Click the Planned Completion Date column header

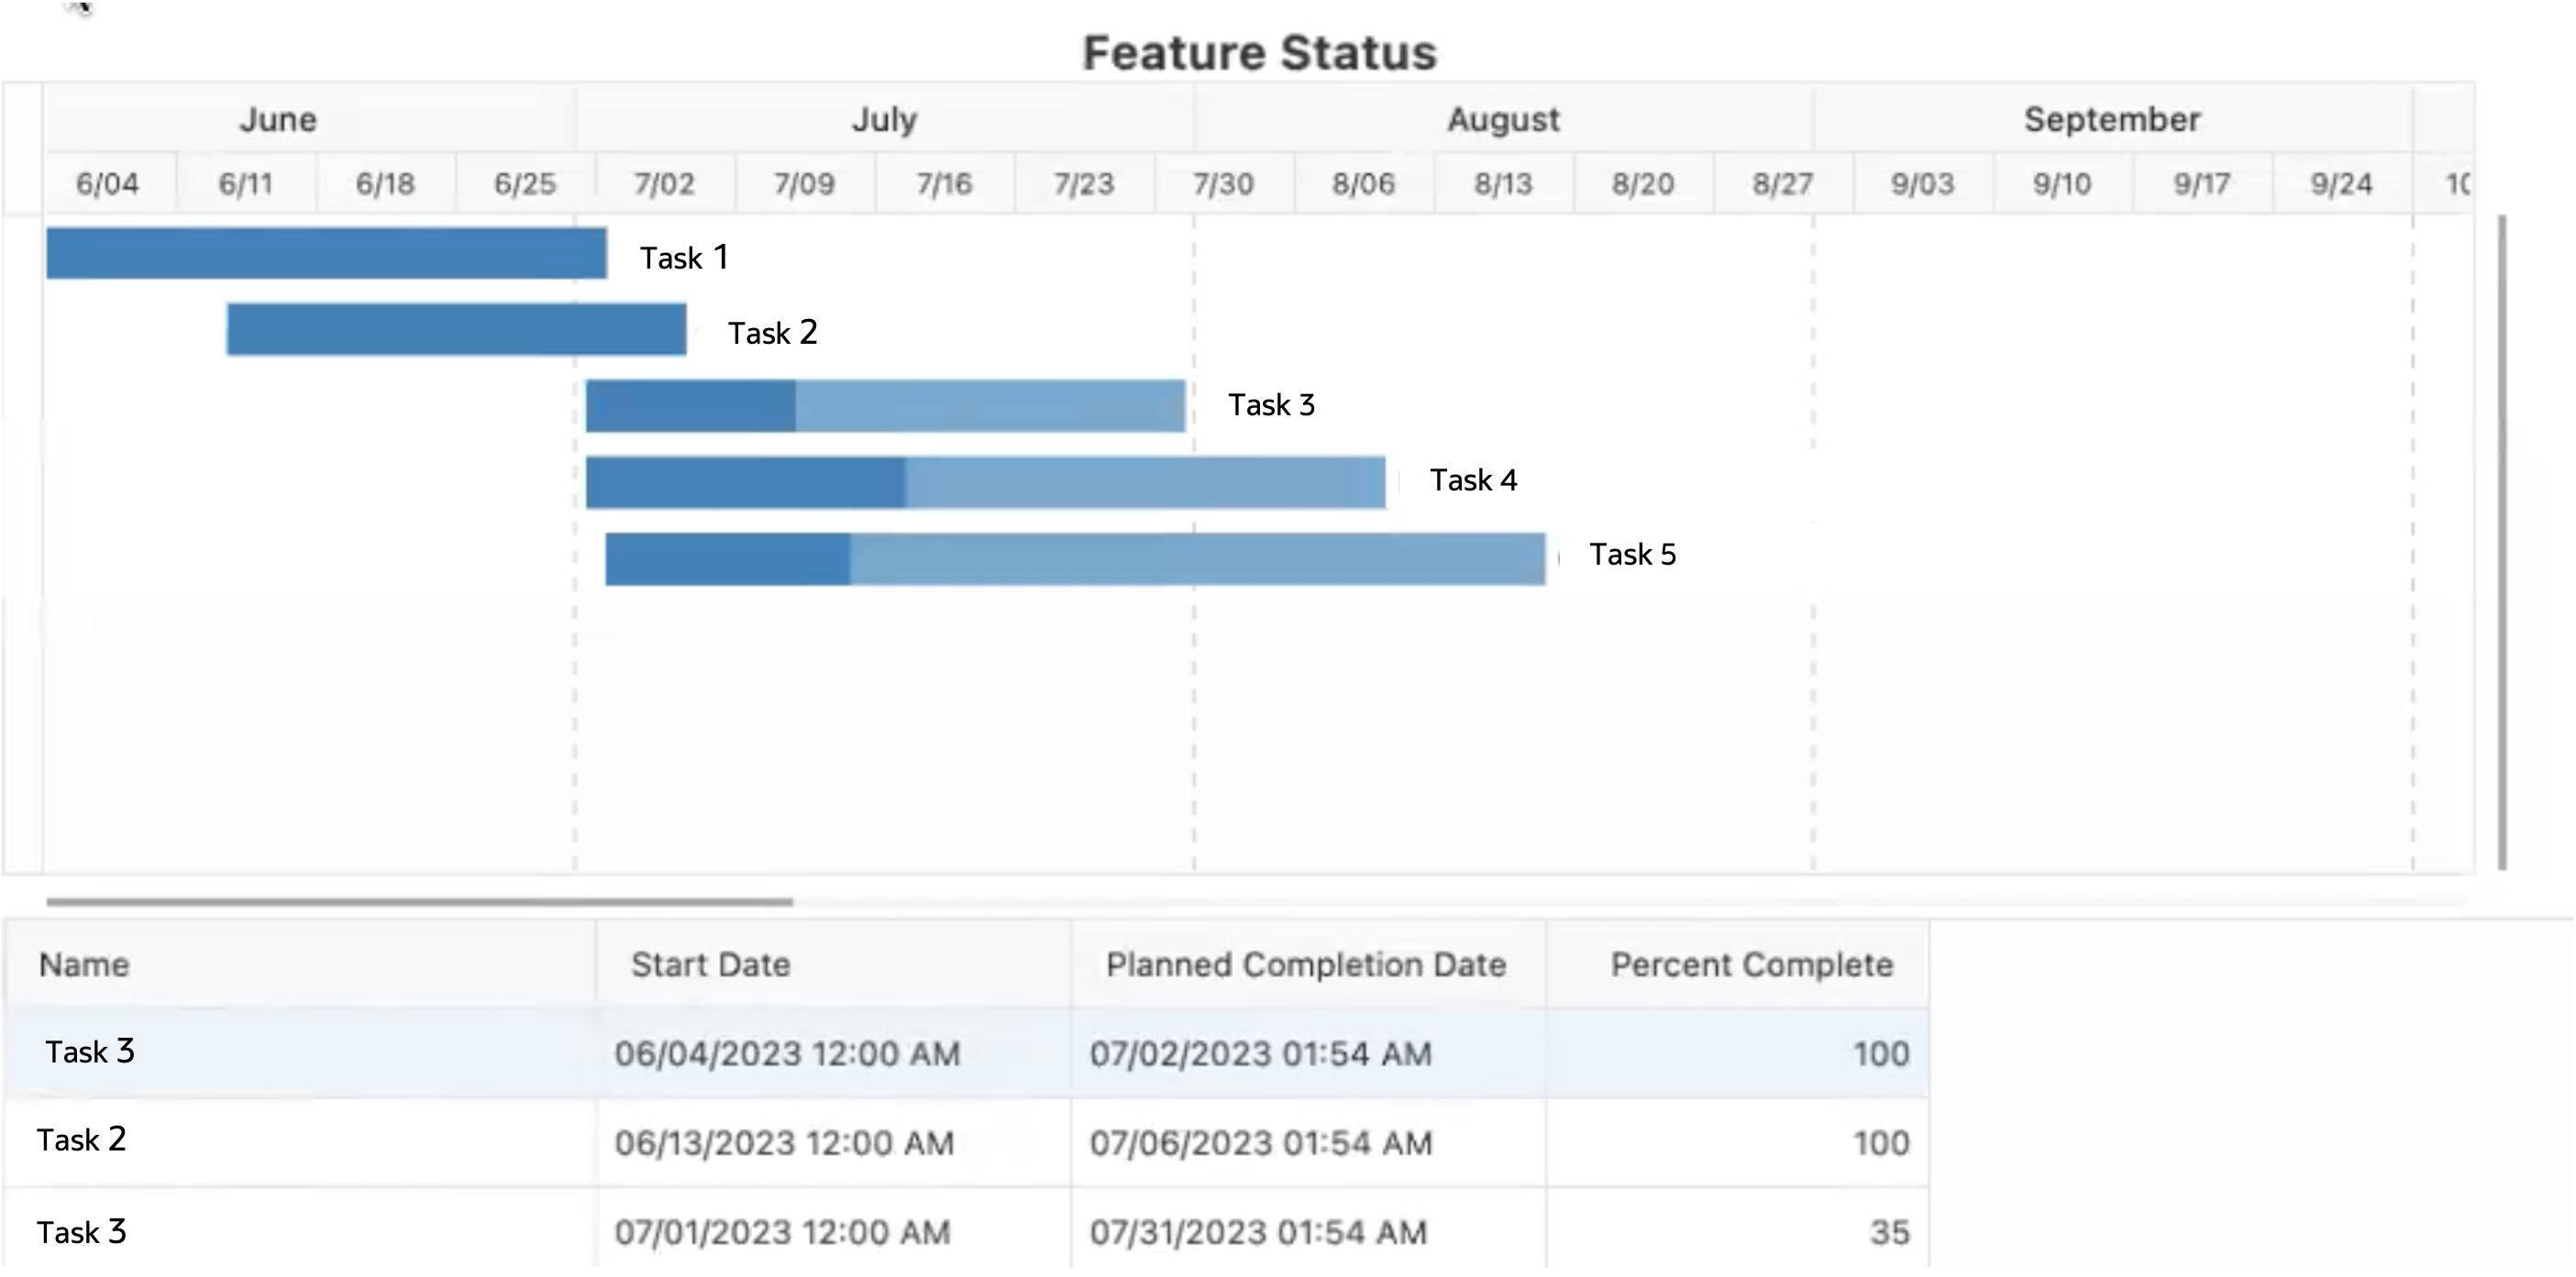[1305, 965]
